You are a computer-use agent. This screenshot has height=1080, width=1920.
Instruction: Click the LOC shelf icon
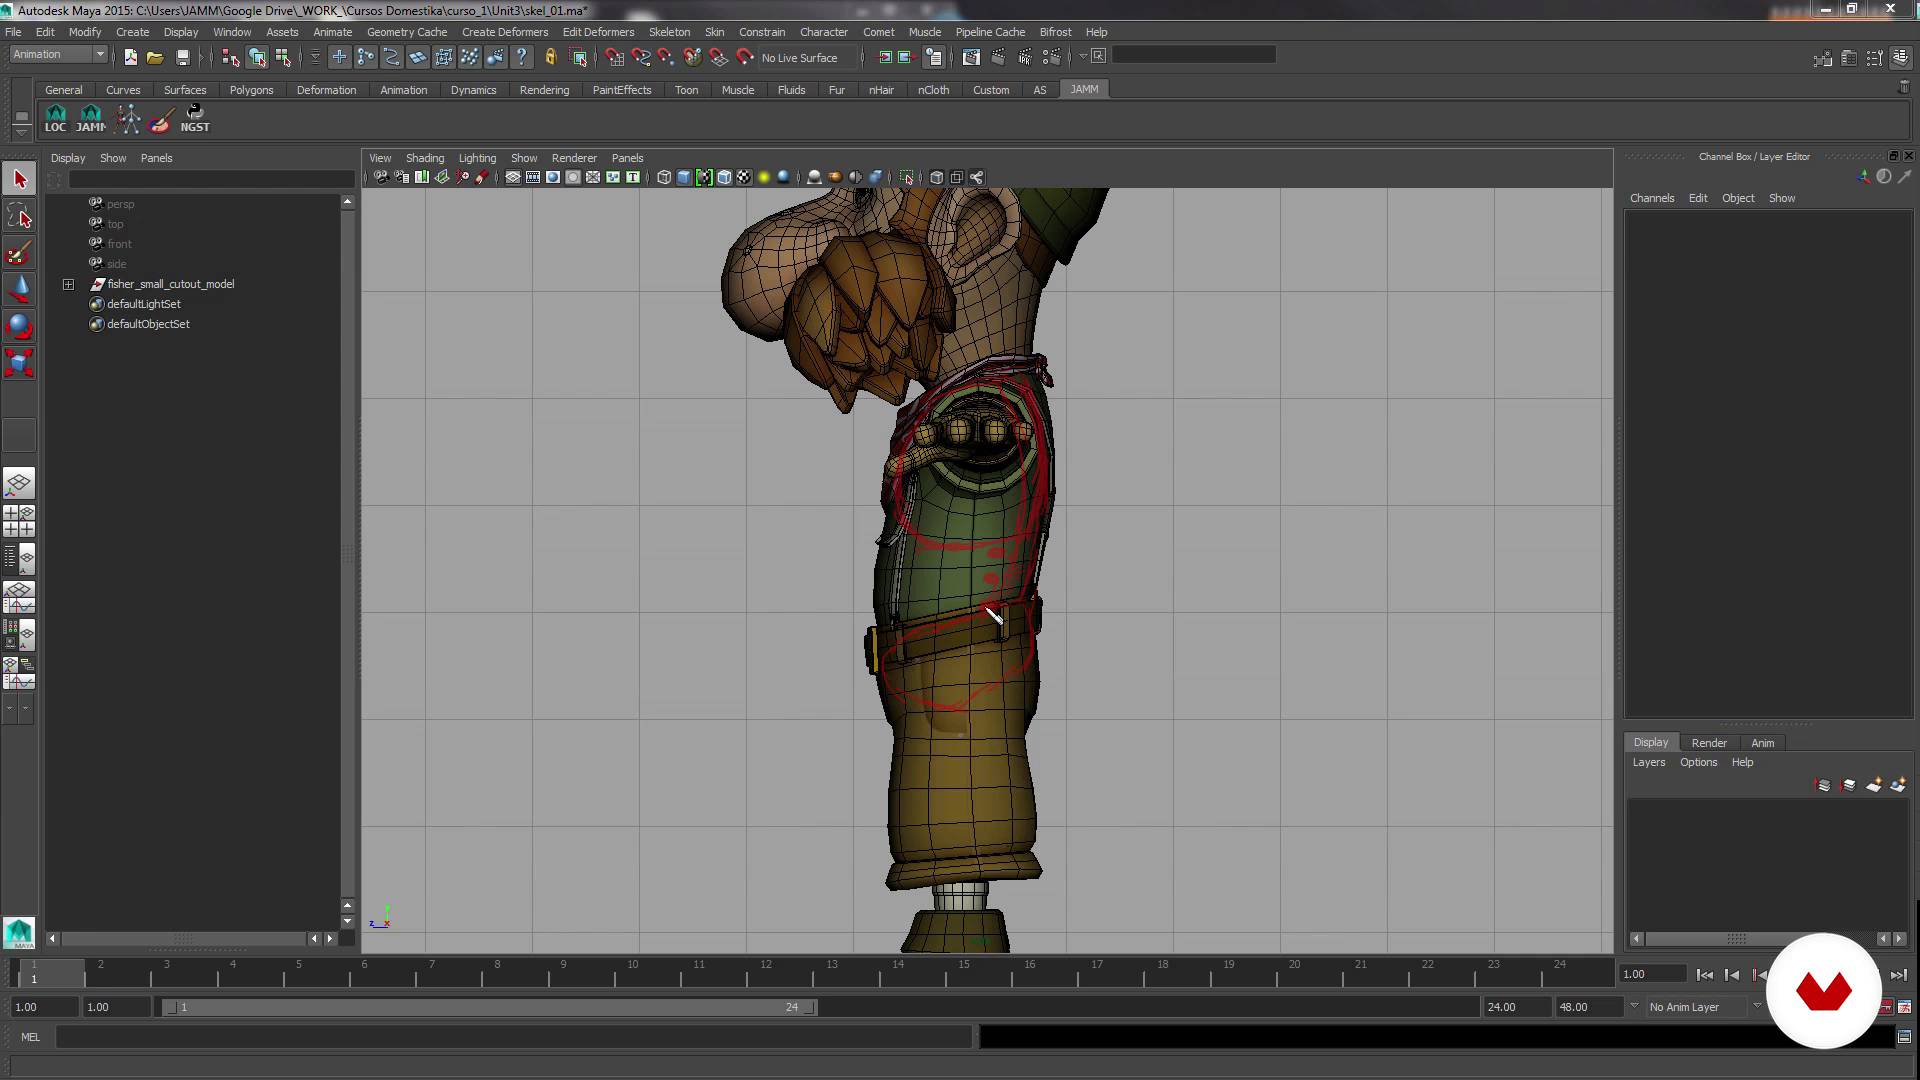[56, 118]
